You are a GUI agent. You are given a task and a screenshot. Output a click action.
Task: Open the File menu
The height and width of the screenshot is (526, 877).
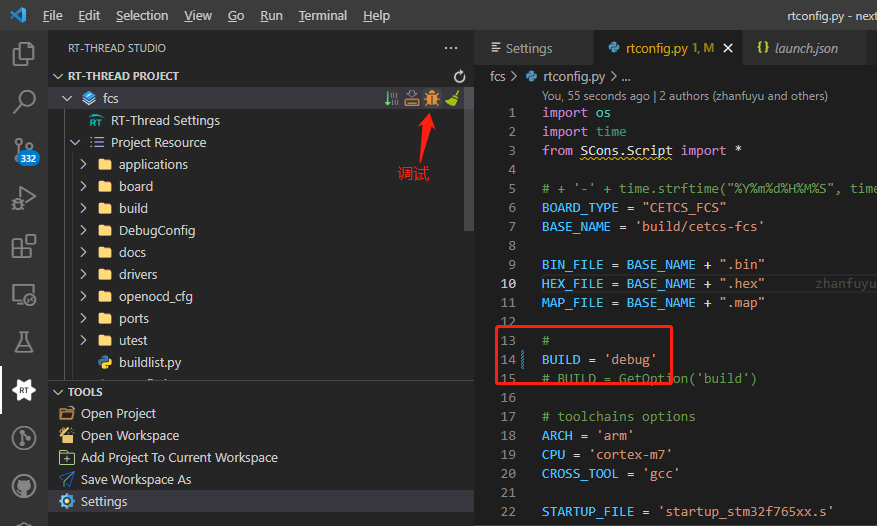53,16
